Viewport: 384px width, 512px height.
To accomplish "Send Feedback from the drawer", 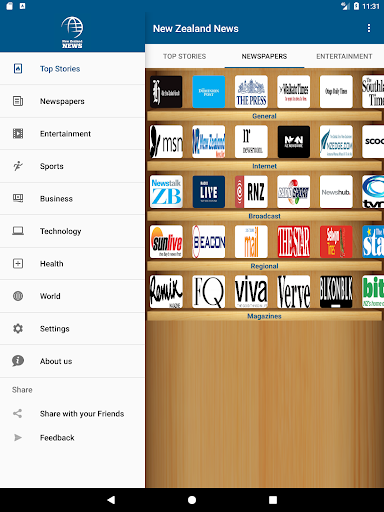I will click(72, 438).
